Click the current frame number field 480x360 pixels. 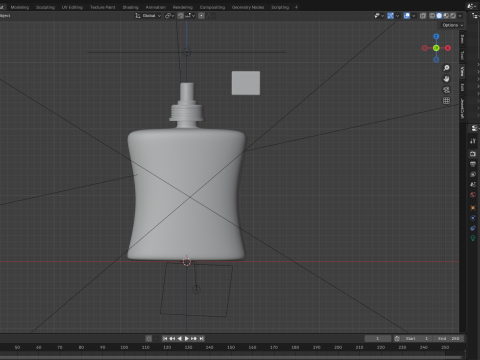tap(378, 339)
